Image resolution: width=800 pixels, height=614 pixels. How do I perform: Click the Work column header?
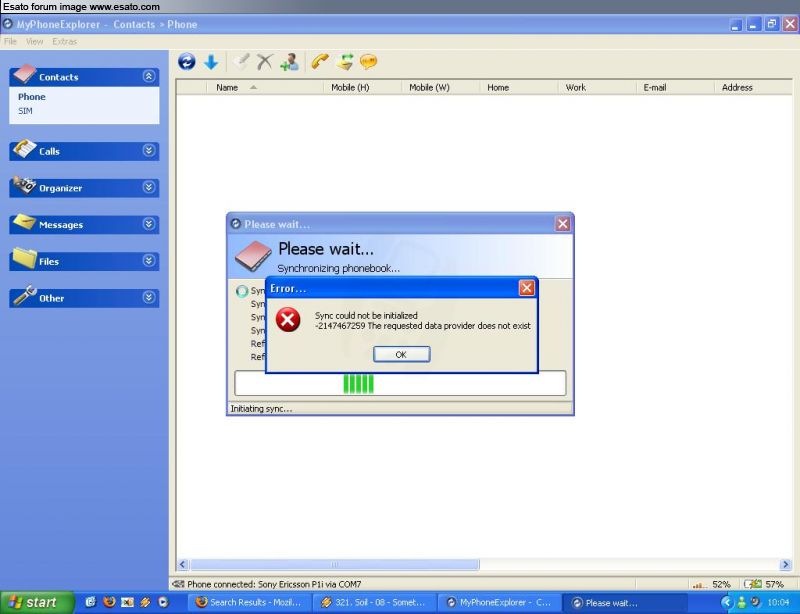[597, 87]
